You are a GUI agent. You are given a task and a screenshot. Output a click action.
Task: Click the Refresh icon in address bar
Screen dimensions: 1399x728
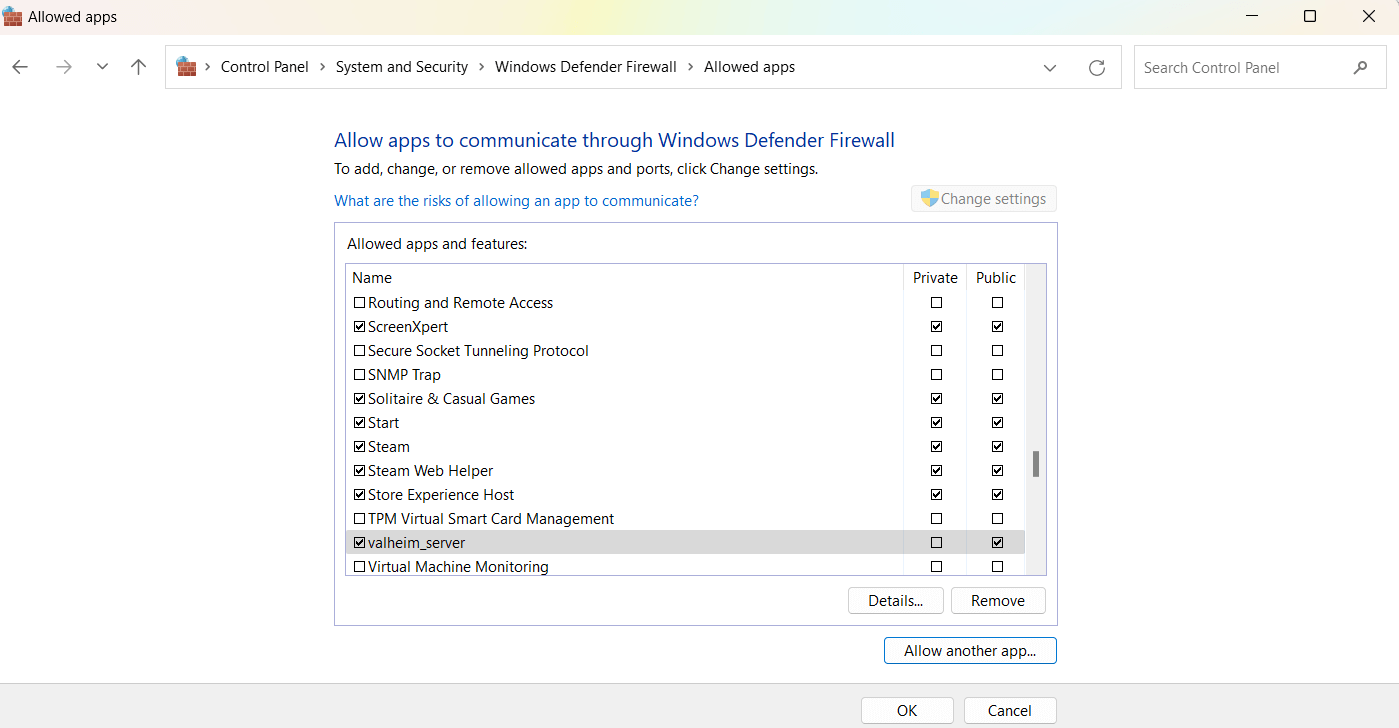[x=1097, y=68]
